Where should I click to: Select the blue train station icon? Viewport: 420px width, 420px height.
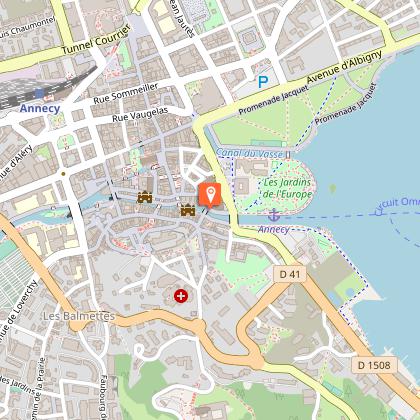point(40,93)
